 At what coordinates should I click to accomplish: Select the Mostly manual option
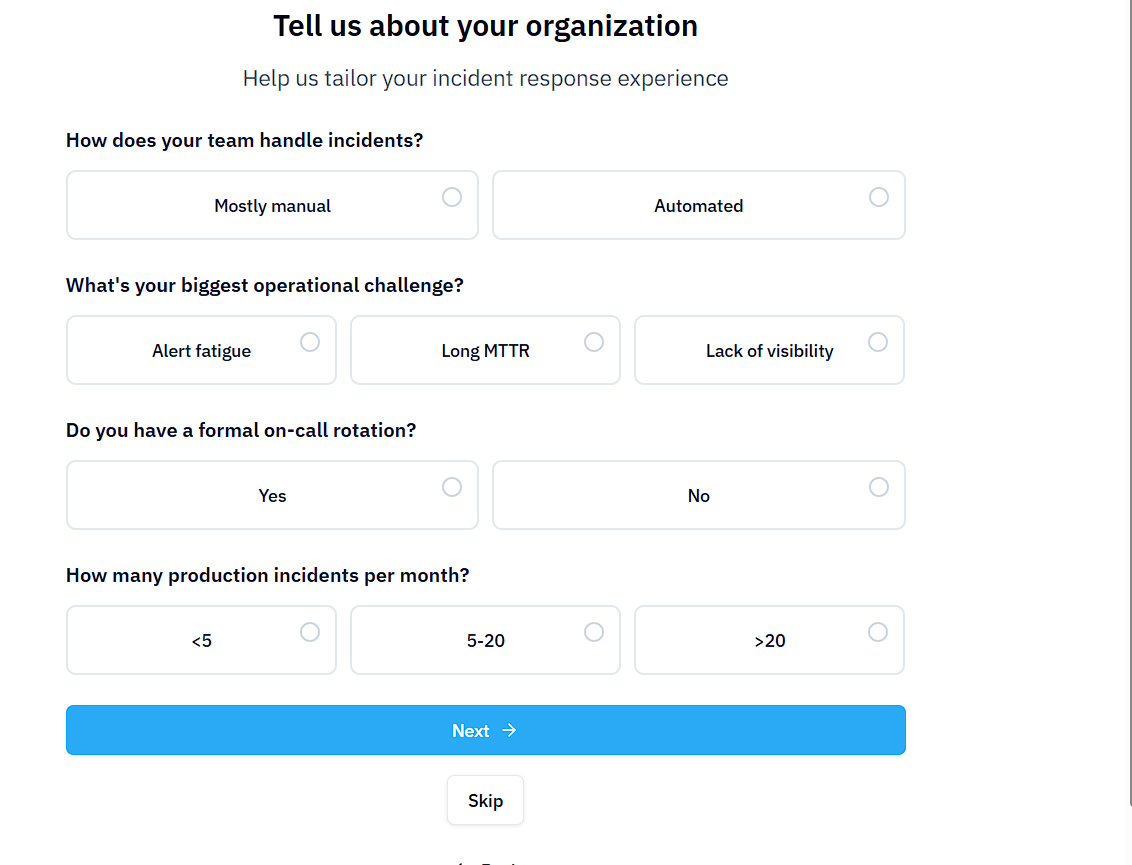click(272, 206)
